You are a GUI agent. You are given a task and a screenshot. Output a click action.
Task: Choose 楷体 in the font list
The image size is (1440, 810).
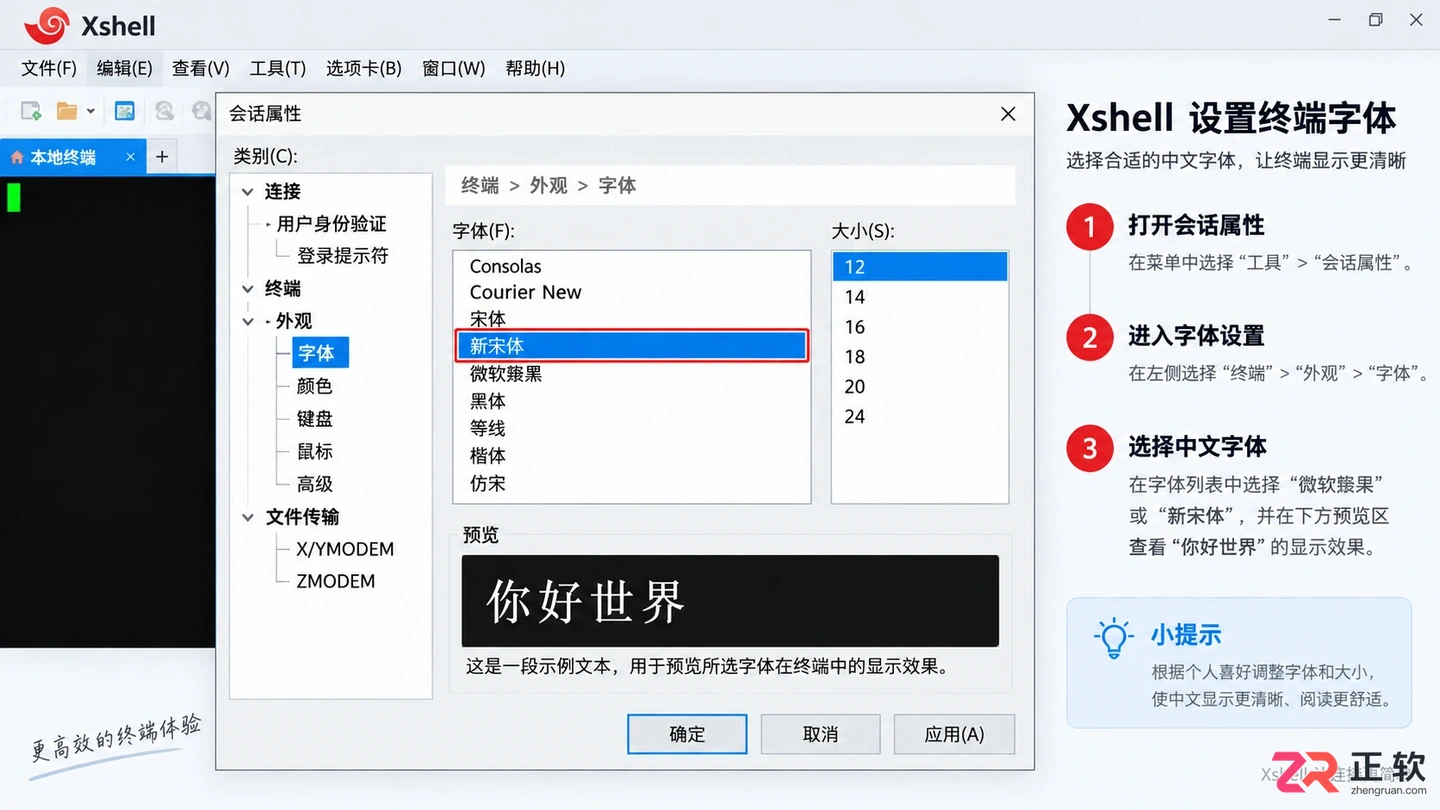(631, 455)
